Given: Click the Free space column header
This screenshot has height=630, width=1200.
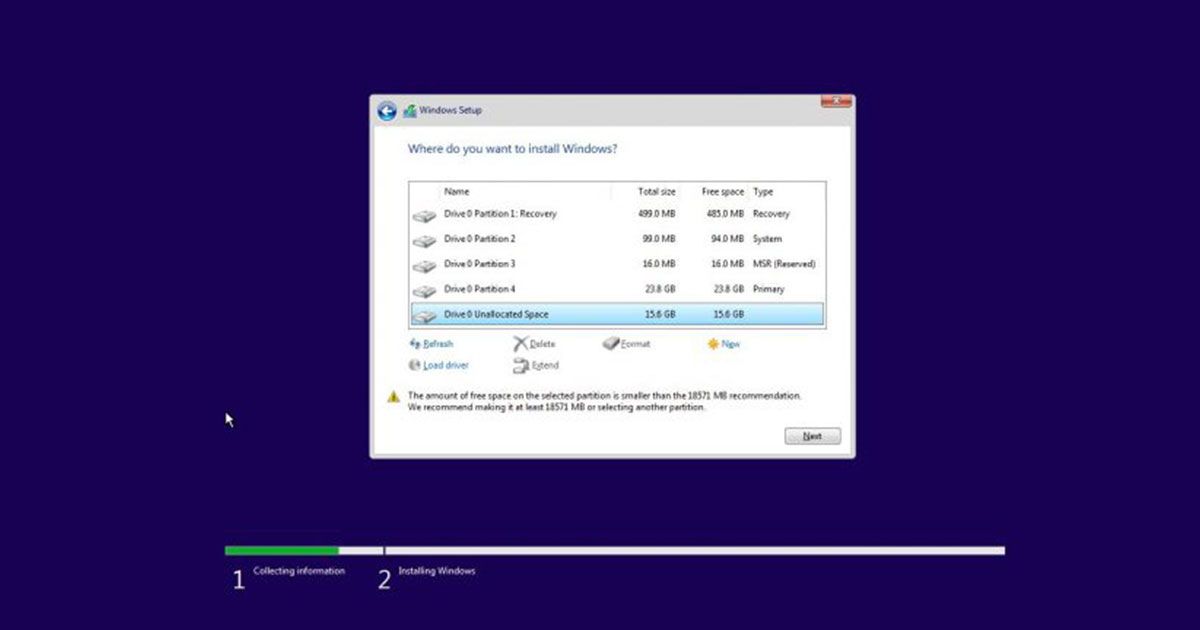Looking at the screenshot, I should point(722,191).
